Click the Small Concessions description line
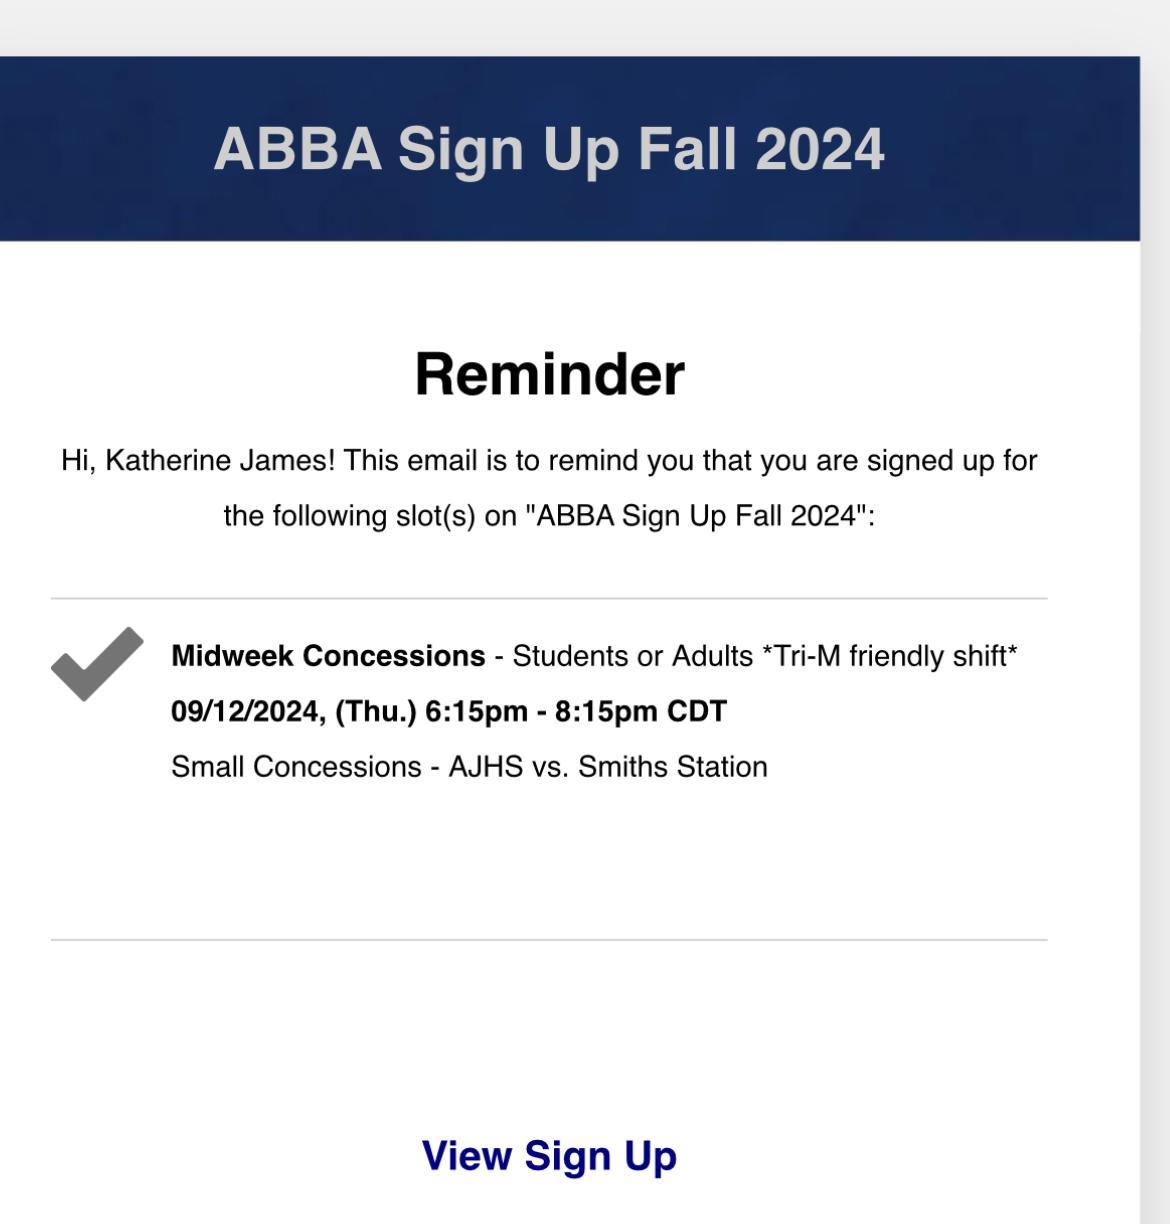1170x1224 pixels. tap(469, 767)
